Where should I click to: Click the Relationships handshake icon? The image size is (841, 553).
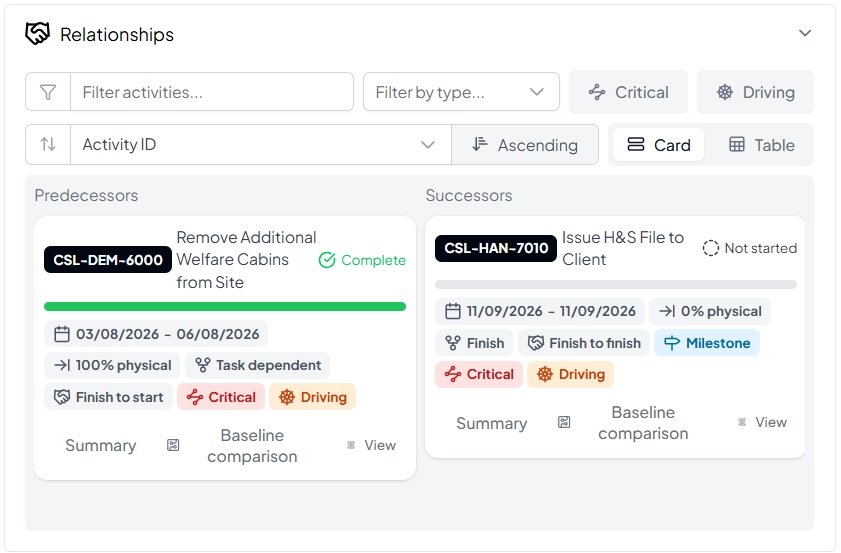[x=38, y=34]
